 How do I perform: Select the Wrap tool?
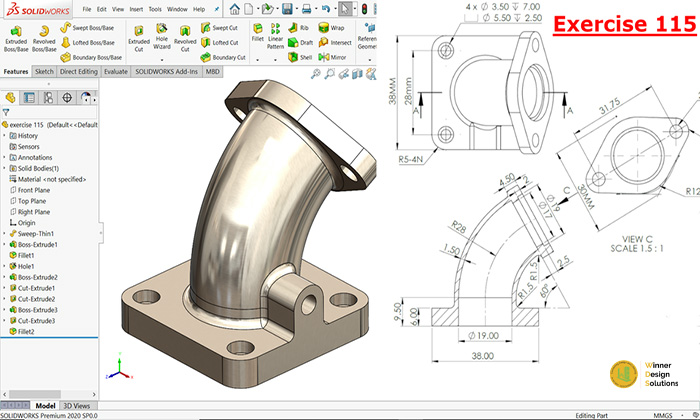click(331, 28)
